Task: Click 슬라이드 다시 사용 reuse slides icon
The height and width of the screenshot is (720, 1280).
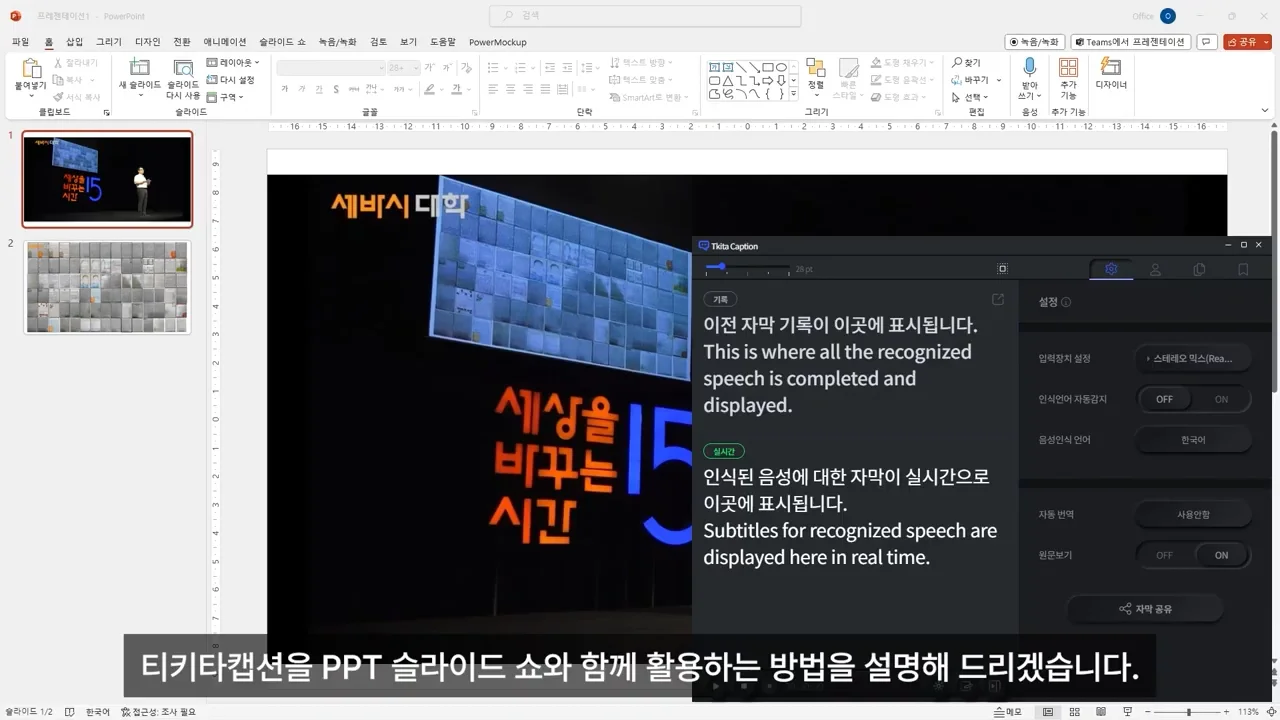Action: (183, 68)
